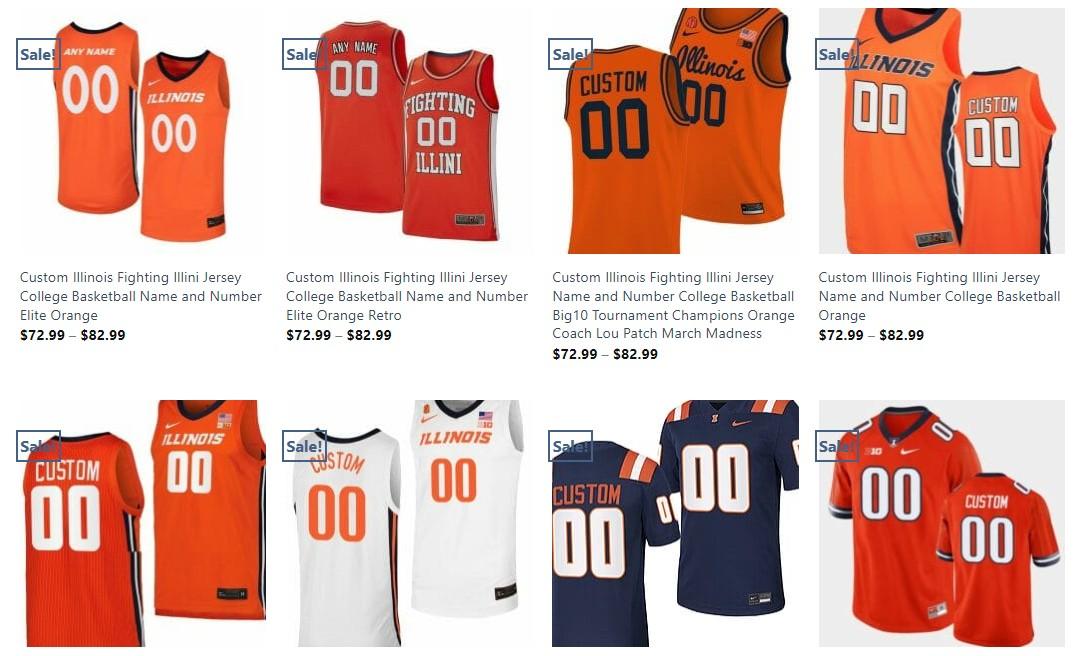Open the plain Orange basketball jersey image

(x=941, y=131)
